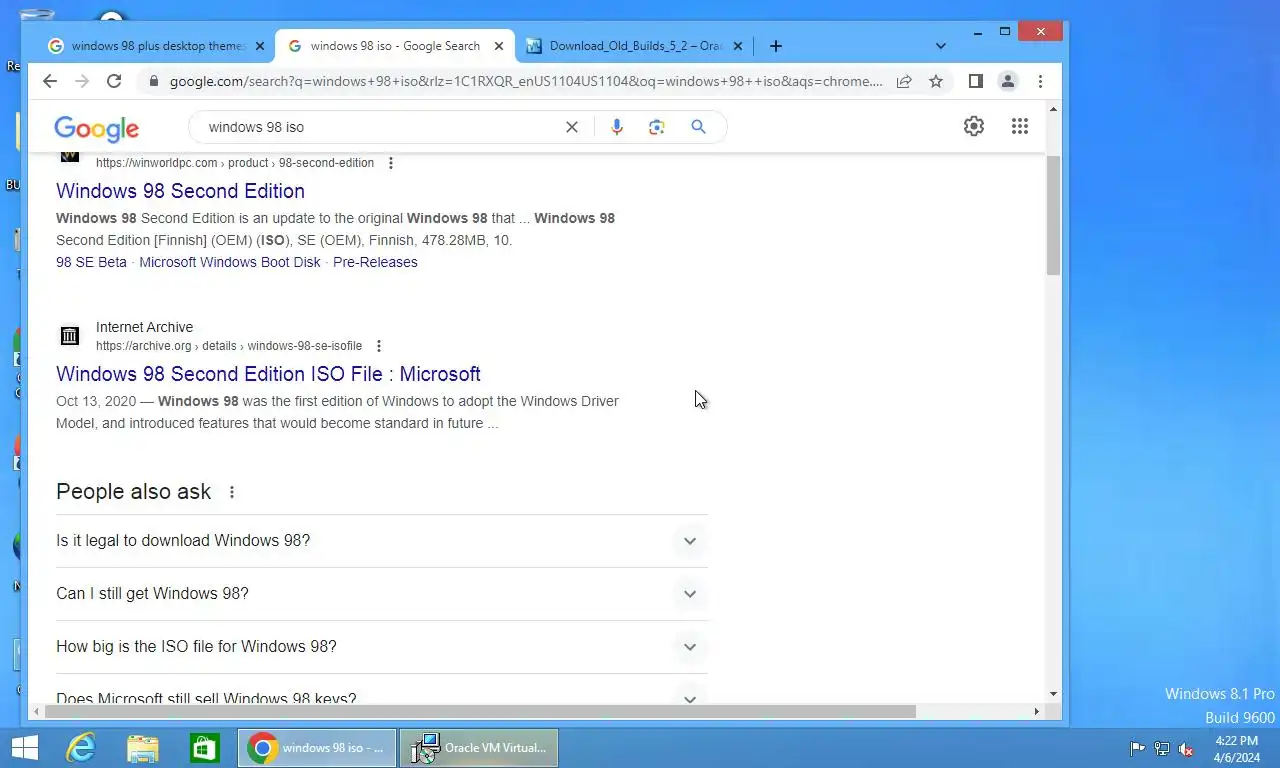Click the muted volume tray icon
1280x768 pixels.
point(1186,748)
